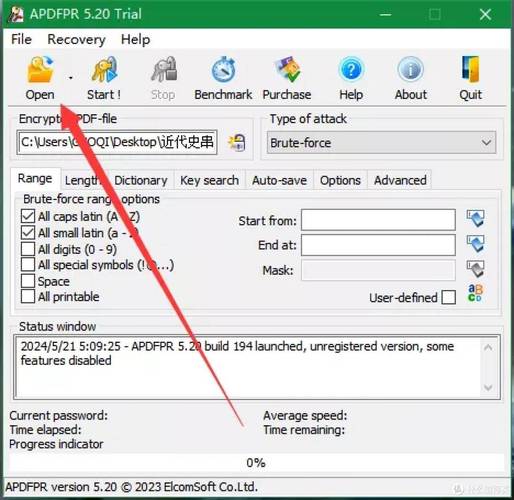This screenshot has height=500, width=514.
Task: Enable All special symbols checkbox
Action: tap(28, 264)
